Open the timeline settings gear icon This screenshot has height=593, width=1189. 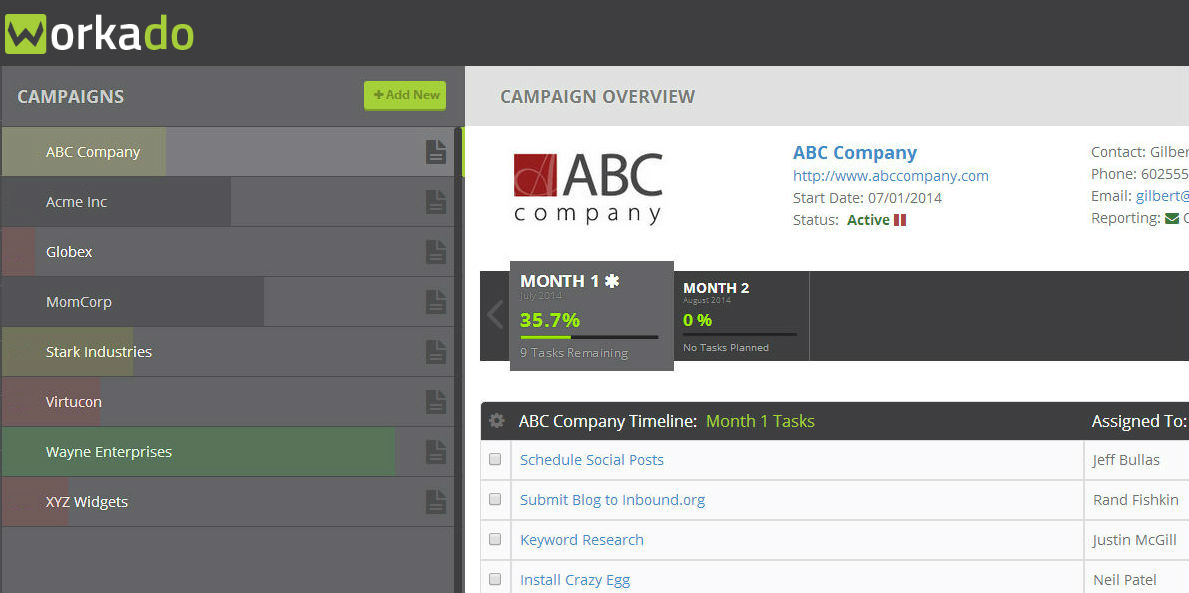(496, 421)
